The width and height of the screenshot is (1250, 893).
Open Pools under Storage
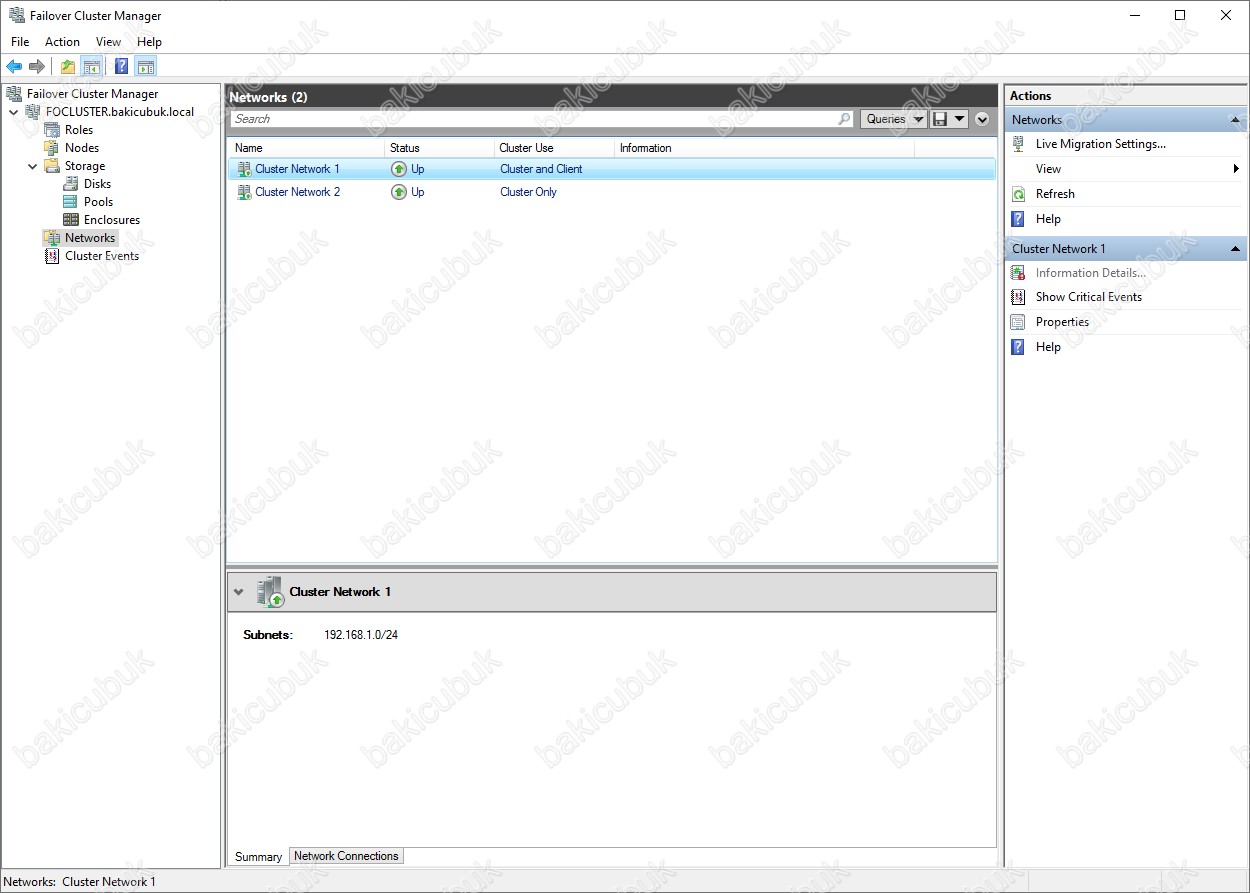point(98,202)
